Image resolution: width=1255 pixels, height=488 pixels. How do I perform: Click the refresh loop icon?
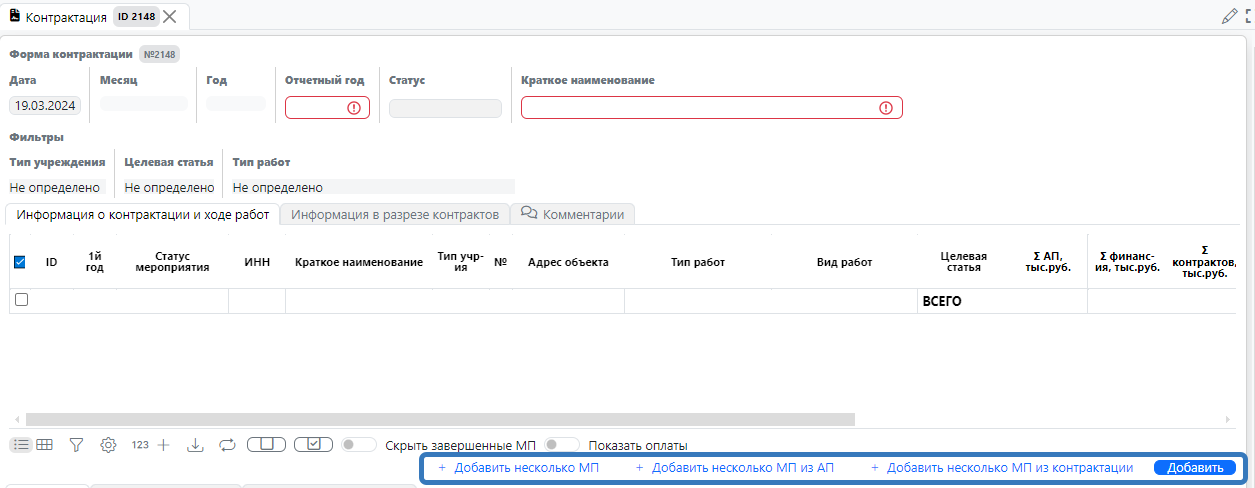[226, 445]
